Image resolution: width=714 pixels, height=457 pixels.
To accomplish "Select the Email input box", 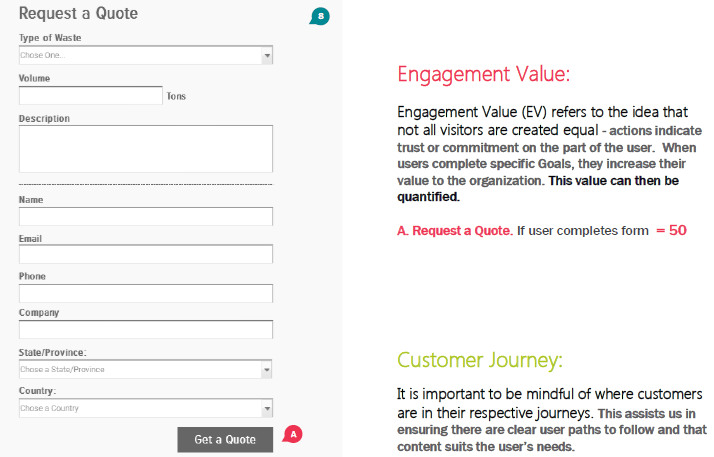I will [146, 254].
